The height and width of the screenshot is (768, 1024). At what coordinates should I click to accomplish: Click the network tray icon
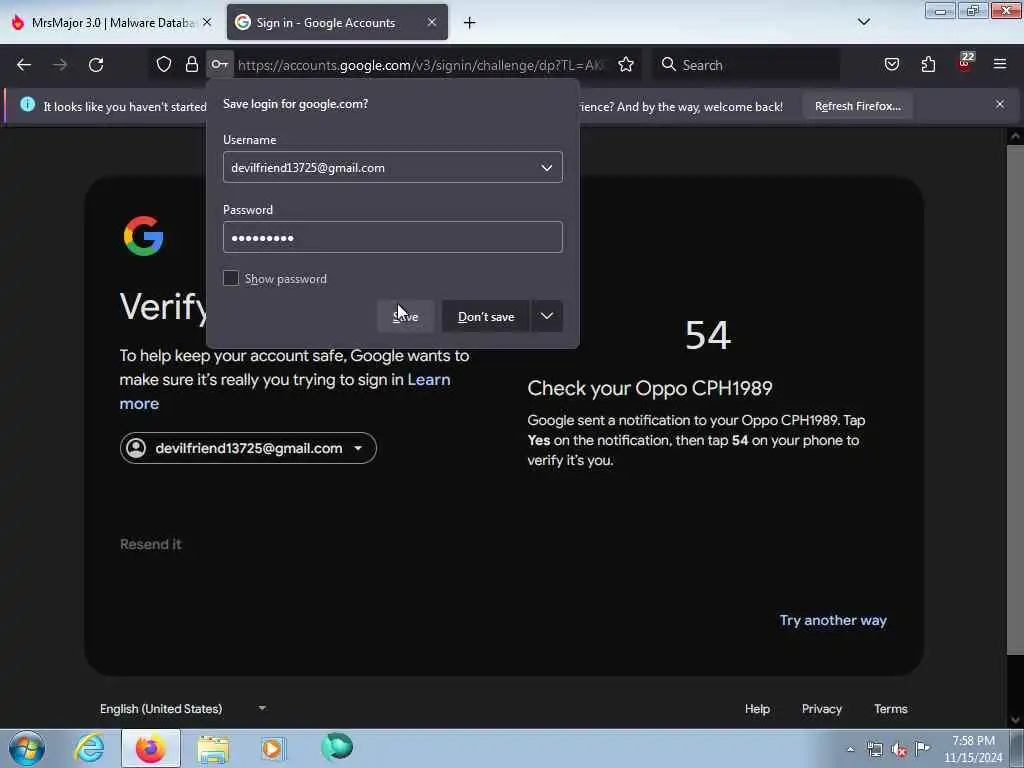[874, 750]
